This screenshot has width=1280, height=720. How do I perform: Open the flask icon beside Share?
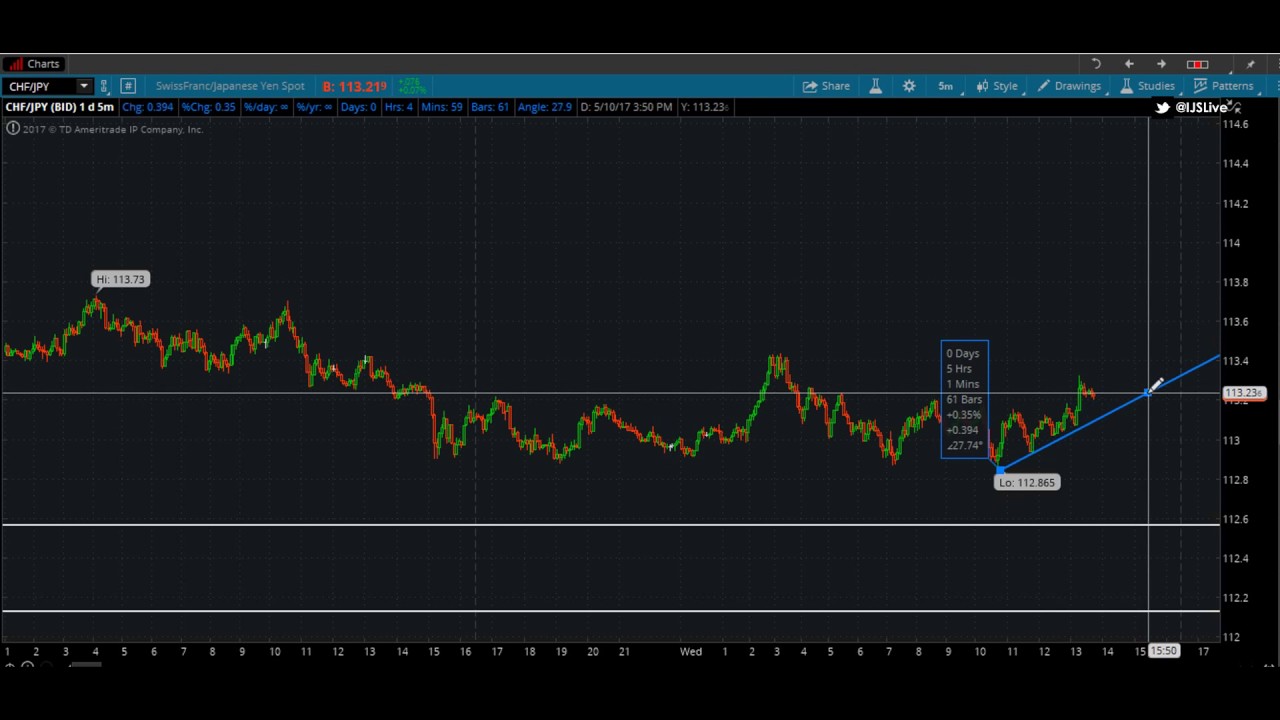click(x=875, y=86)
